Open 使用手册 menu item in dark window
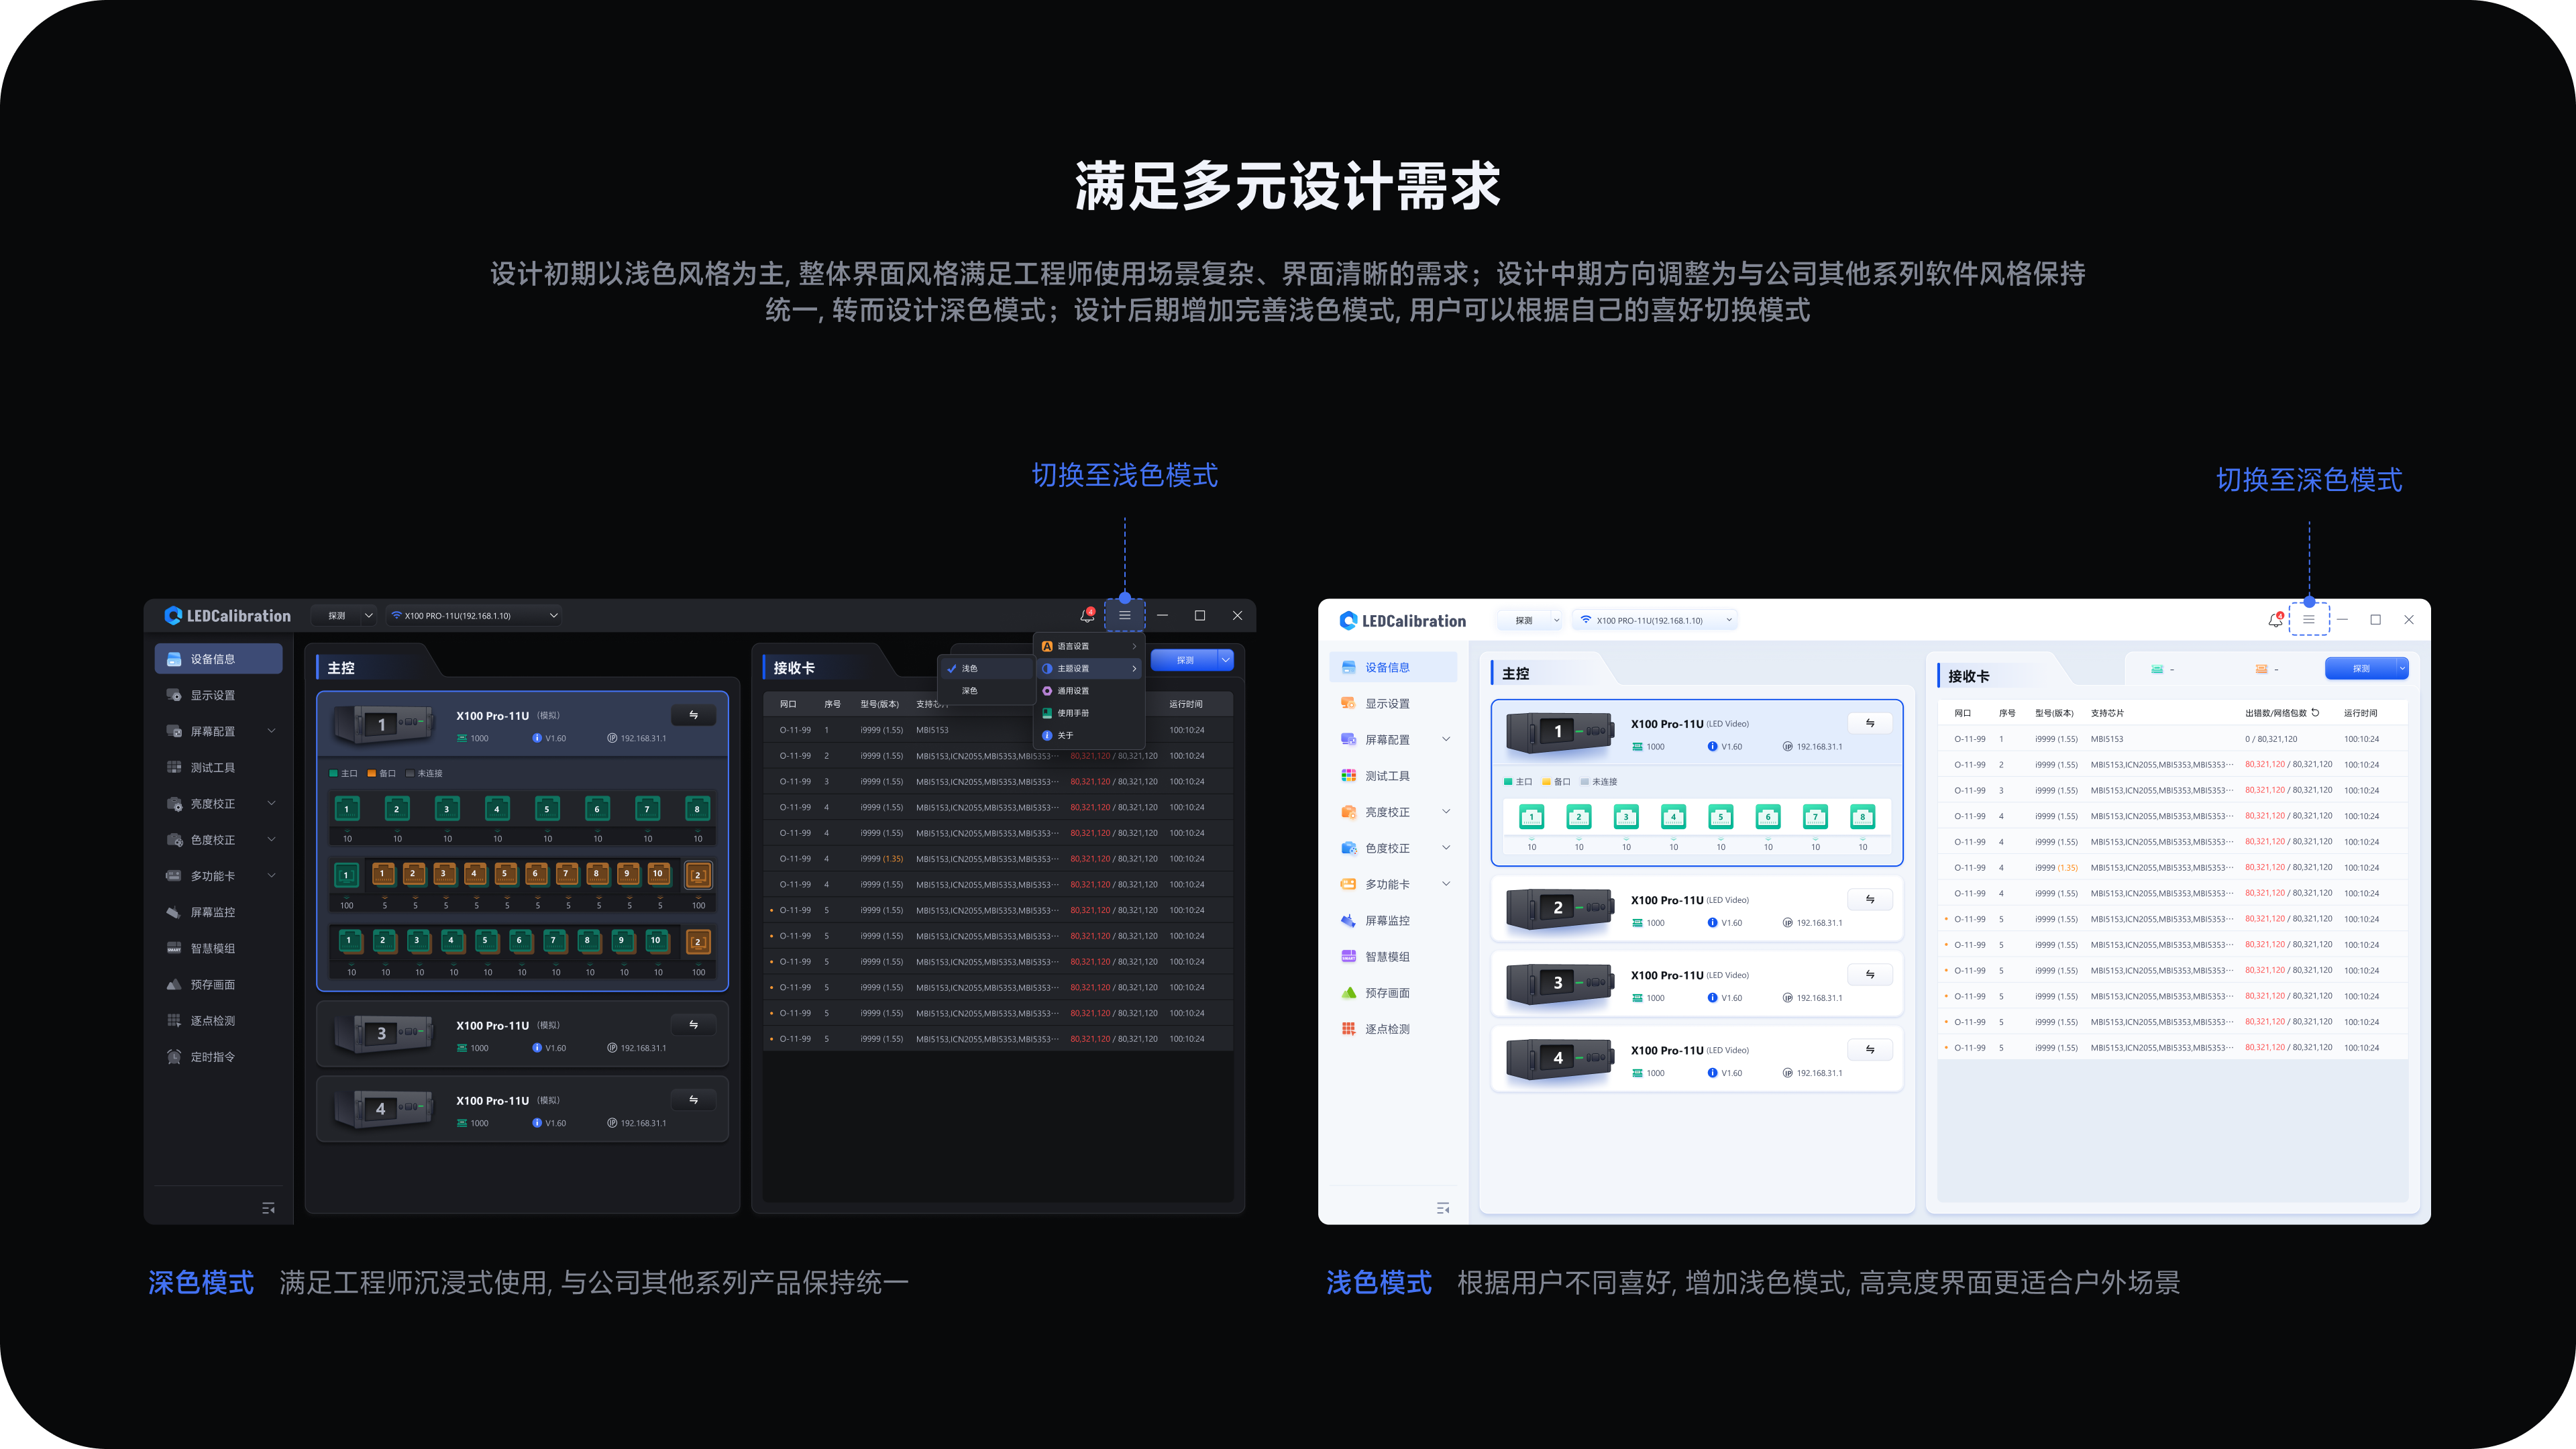This screenshot has height=1449, width=2576. (1089, 712)
